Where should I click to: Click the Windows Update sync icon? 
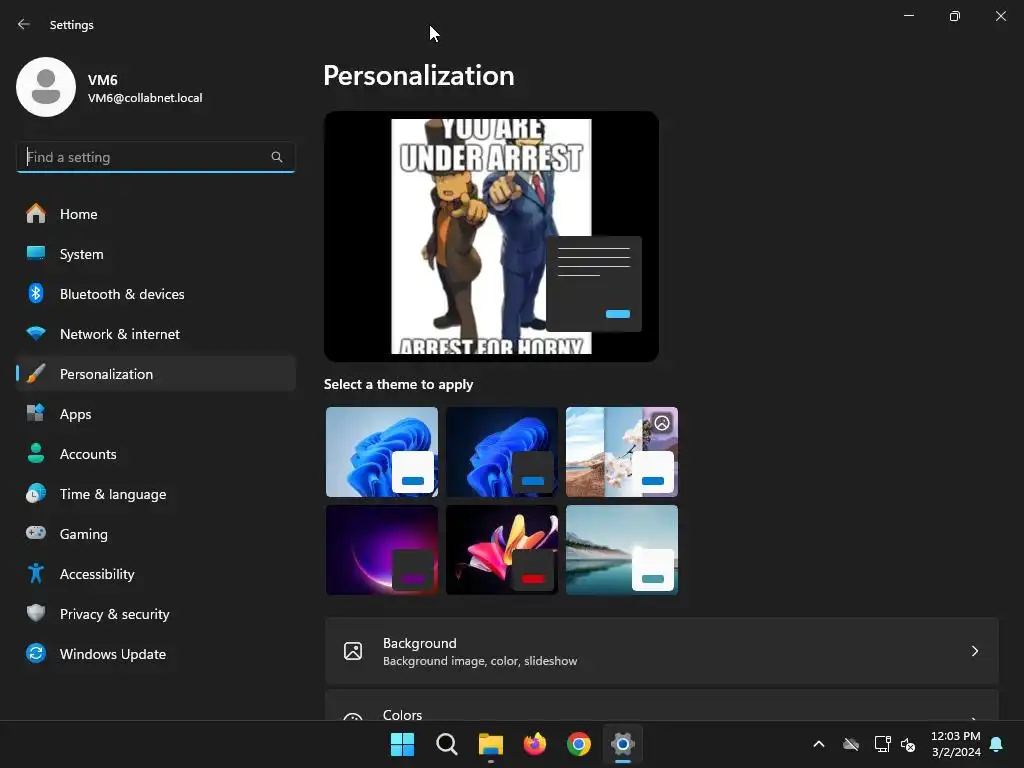click(36, 653)
